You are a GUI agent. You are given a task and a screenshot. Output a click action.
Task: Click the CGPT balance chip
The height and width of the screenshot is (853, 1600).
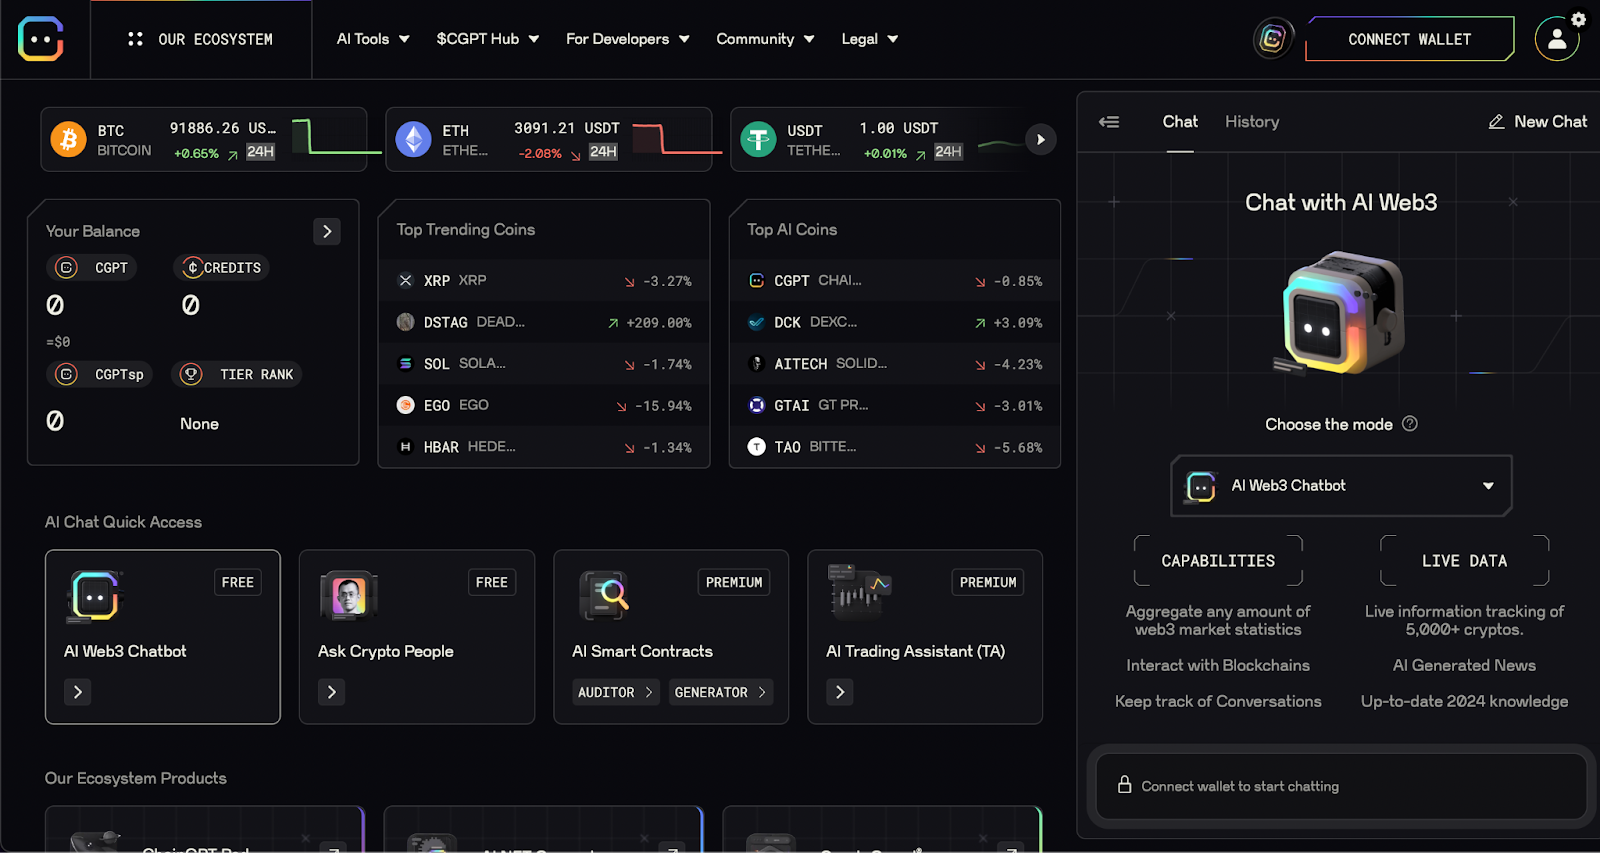coord(93,268)
